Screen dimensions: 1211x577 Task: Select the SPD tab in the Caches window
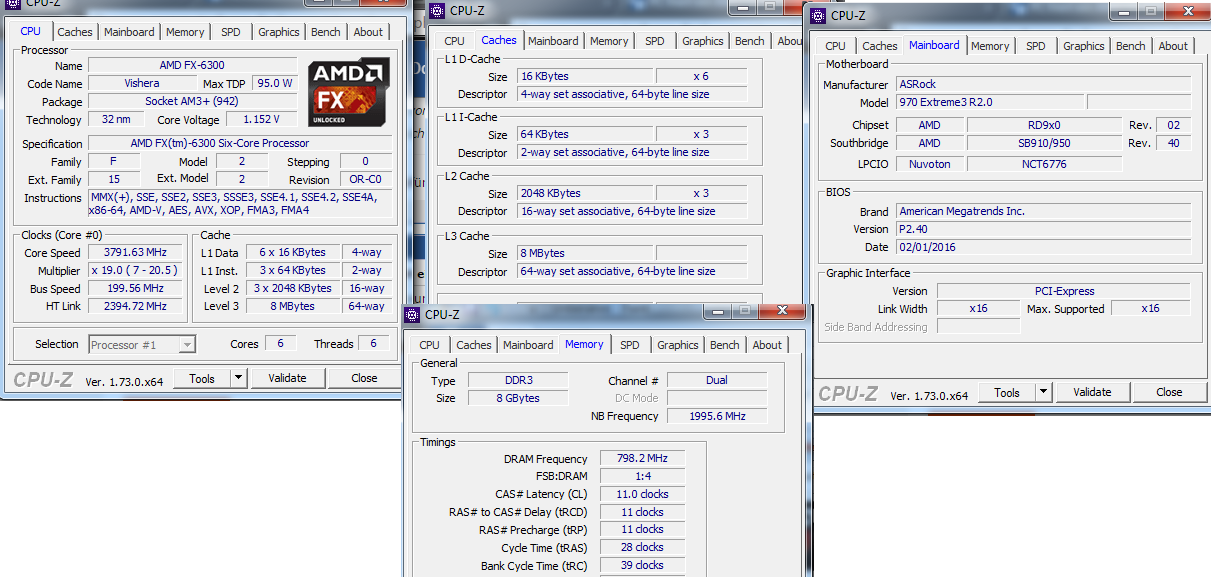tap(655, 41)
